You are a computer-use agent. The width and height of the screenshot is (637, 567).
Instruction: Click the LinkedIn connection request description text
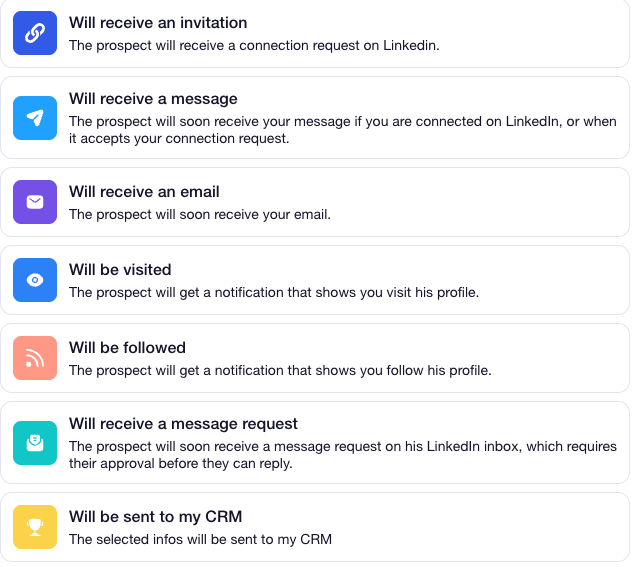254,45
